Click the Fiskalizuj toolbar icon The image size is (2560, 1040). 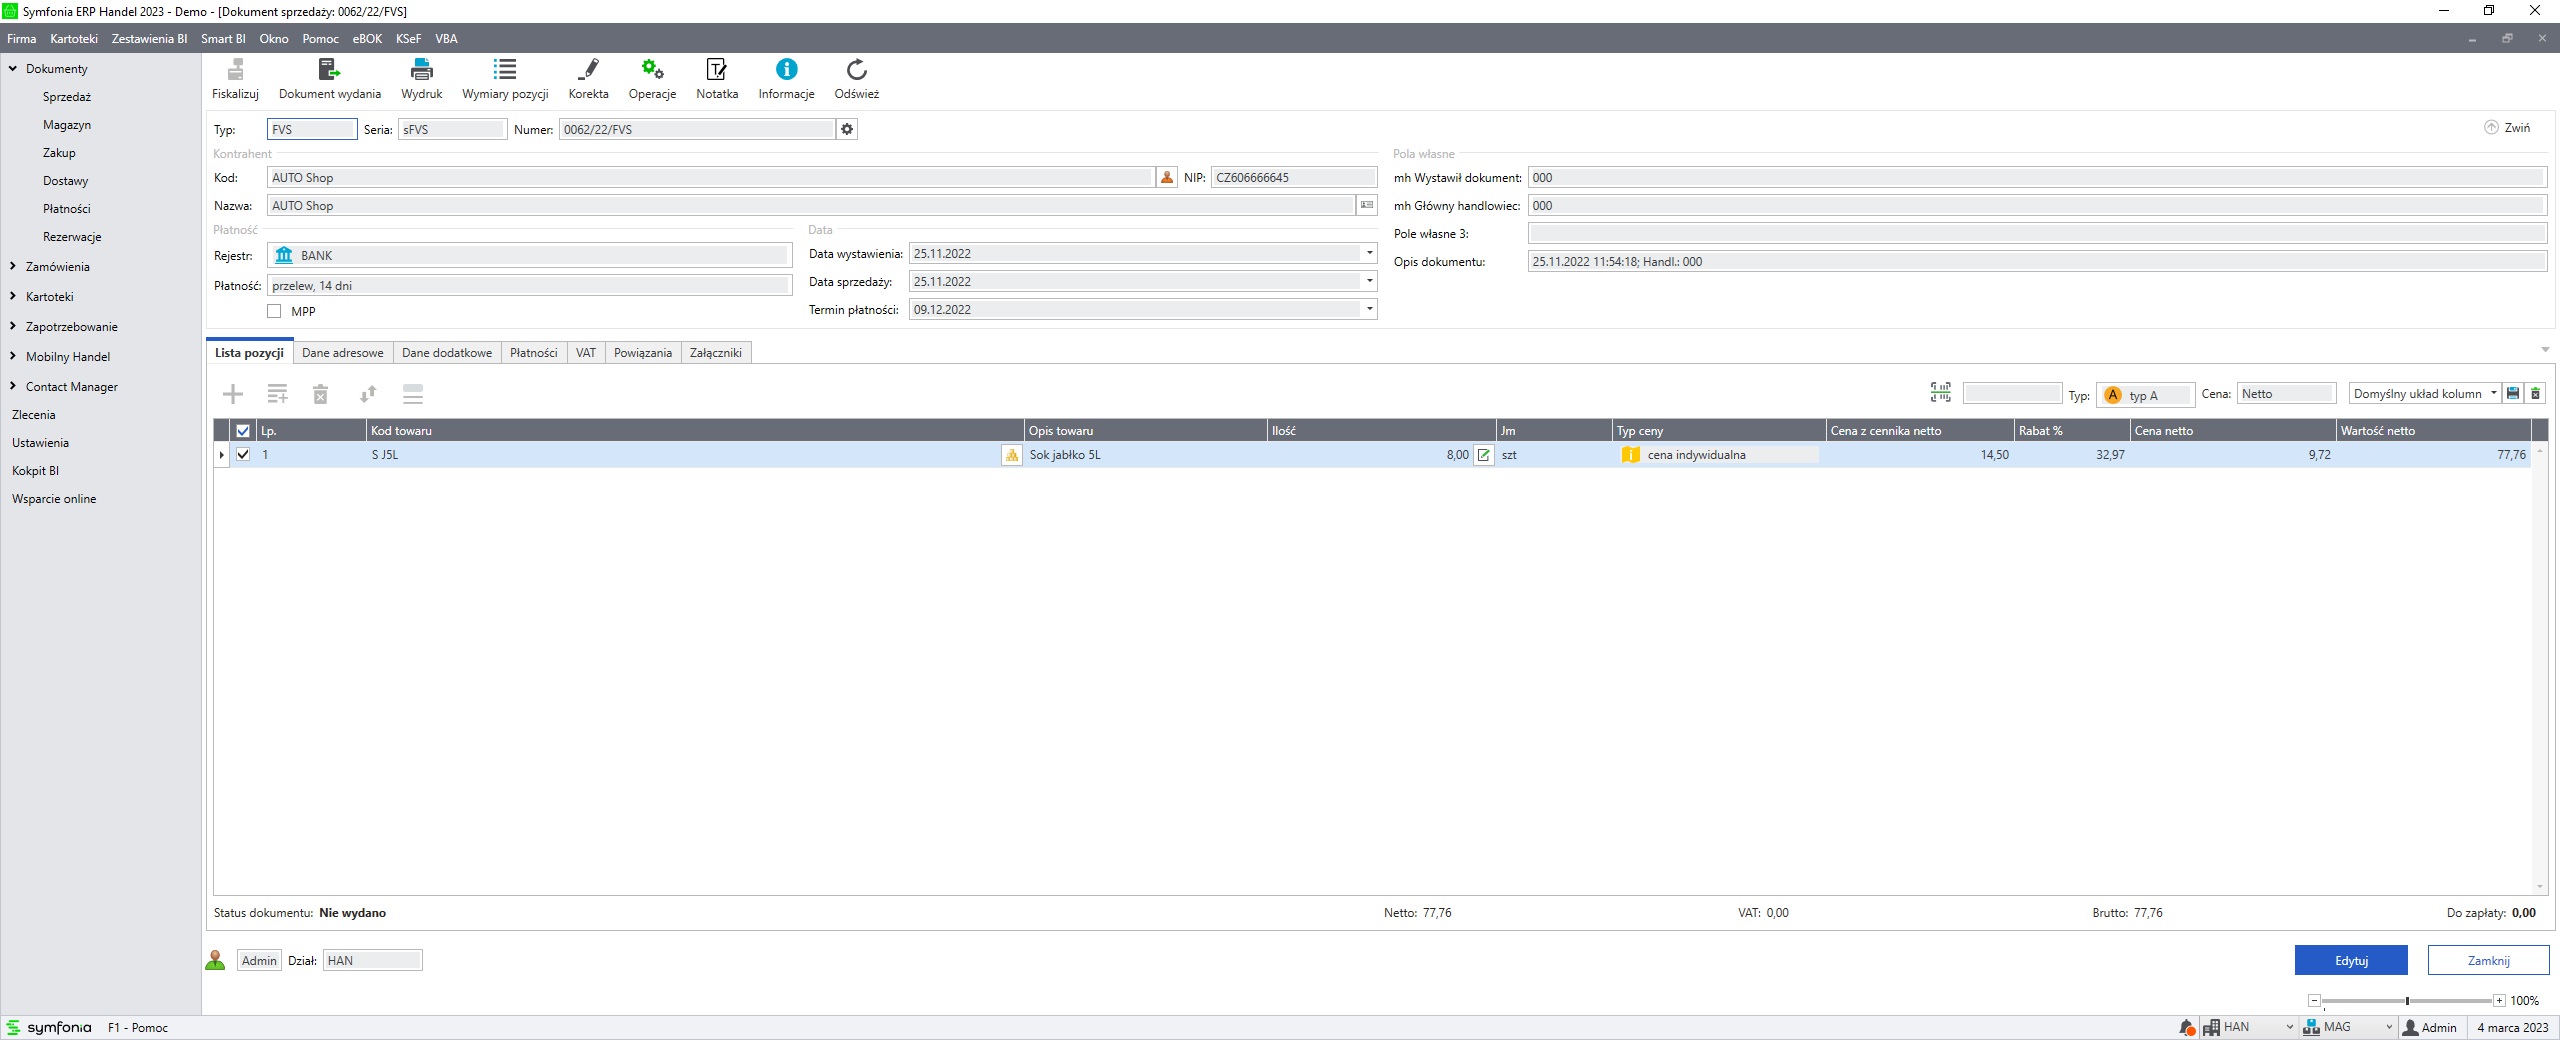coord(235,70)
